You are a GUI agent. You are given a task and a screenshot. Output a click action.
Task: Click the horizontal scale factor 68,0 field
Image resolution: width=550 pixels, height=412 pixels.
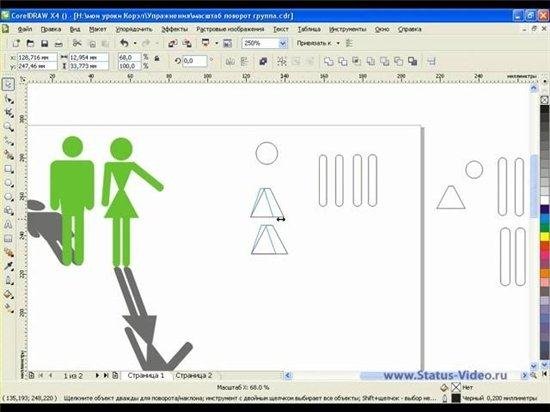tap(129, 57)
